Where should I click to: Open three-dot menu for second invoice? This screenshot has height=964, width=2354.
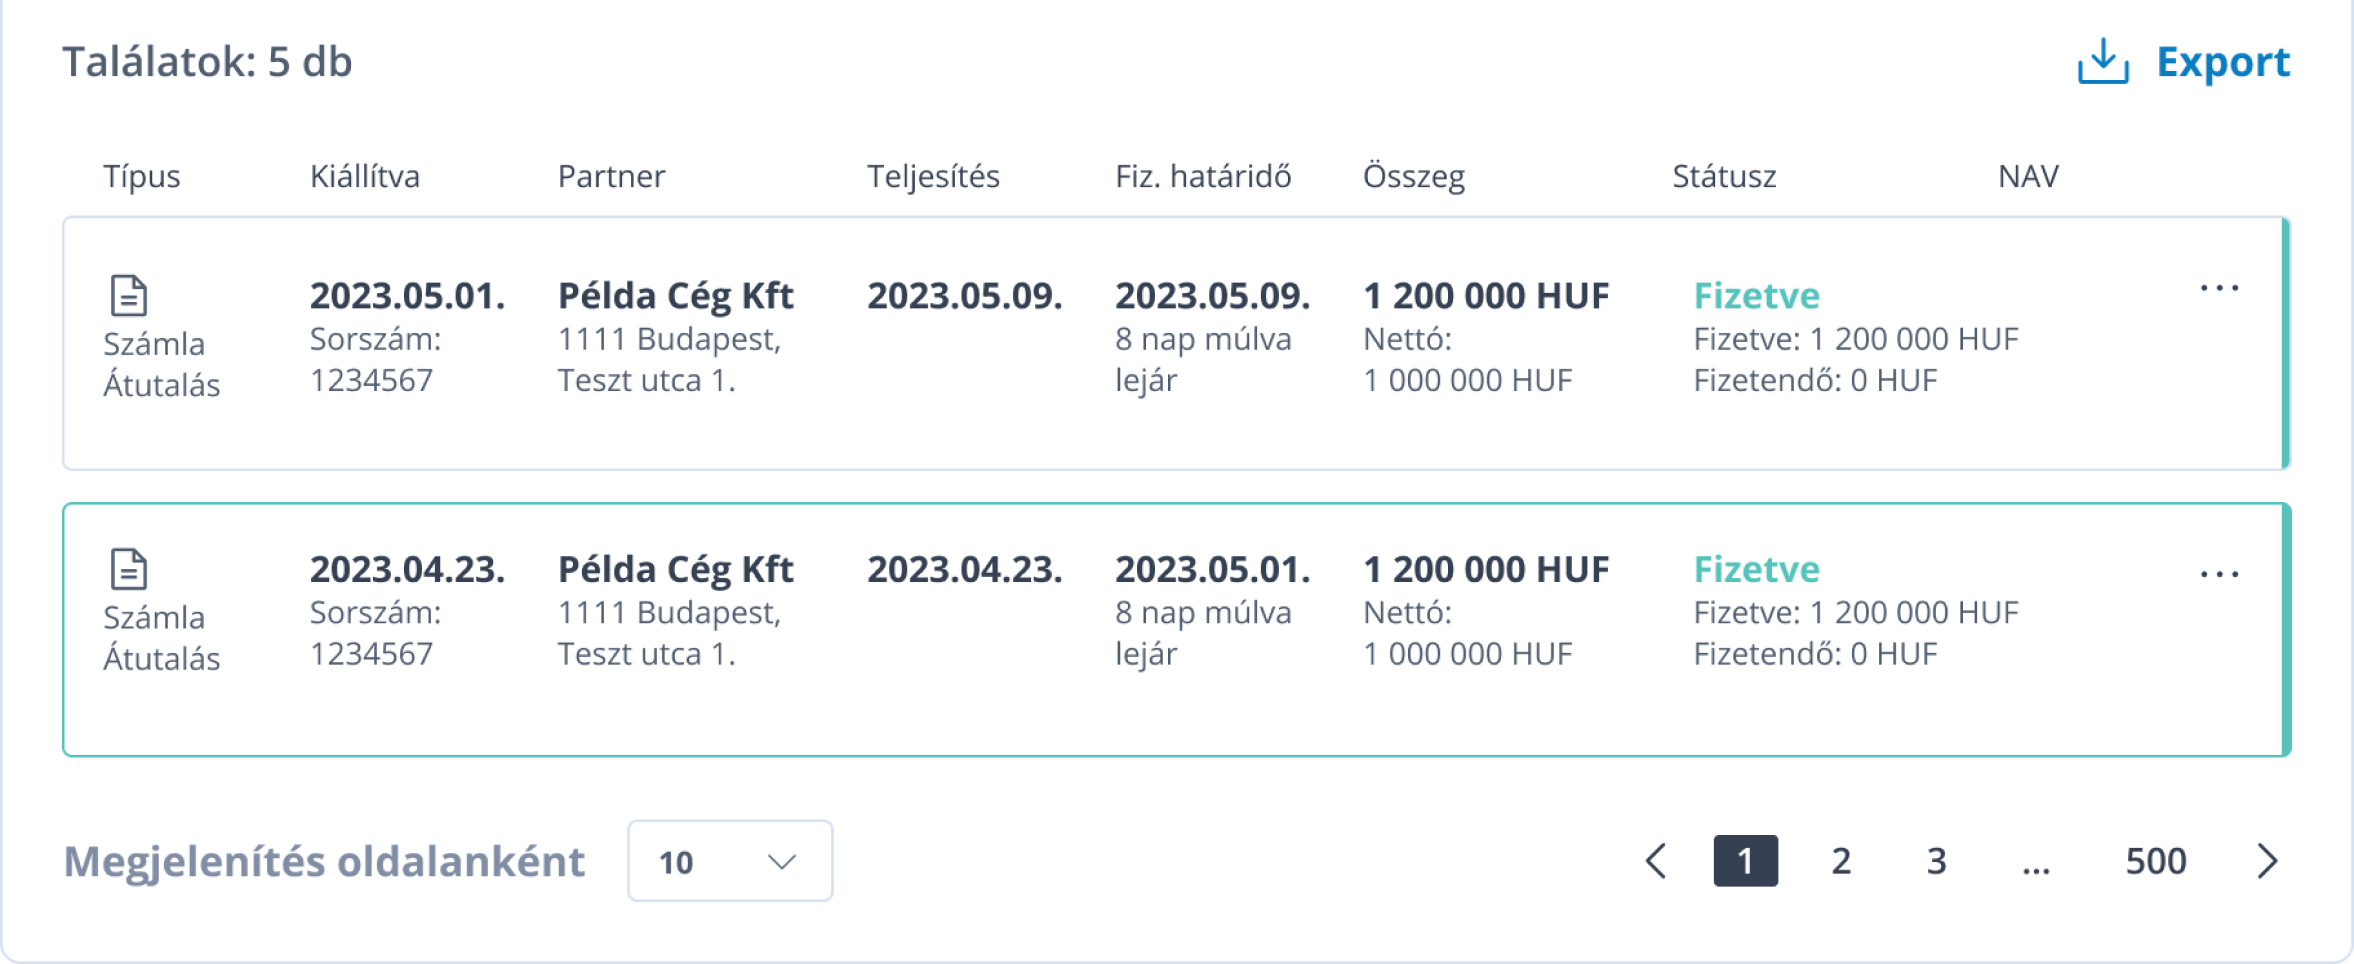pyautogui.click(x=2219, y=574)
